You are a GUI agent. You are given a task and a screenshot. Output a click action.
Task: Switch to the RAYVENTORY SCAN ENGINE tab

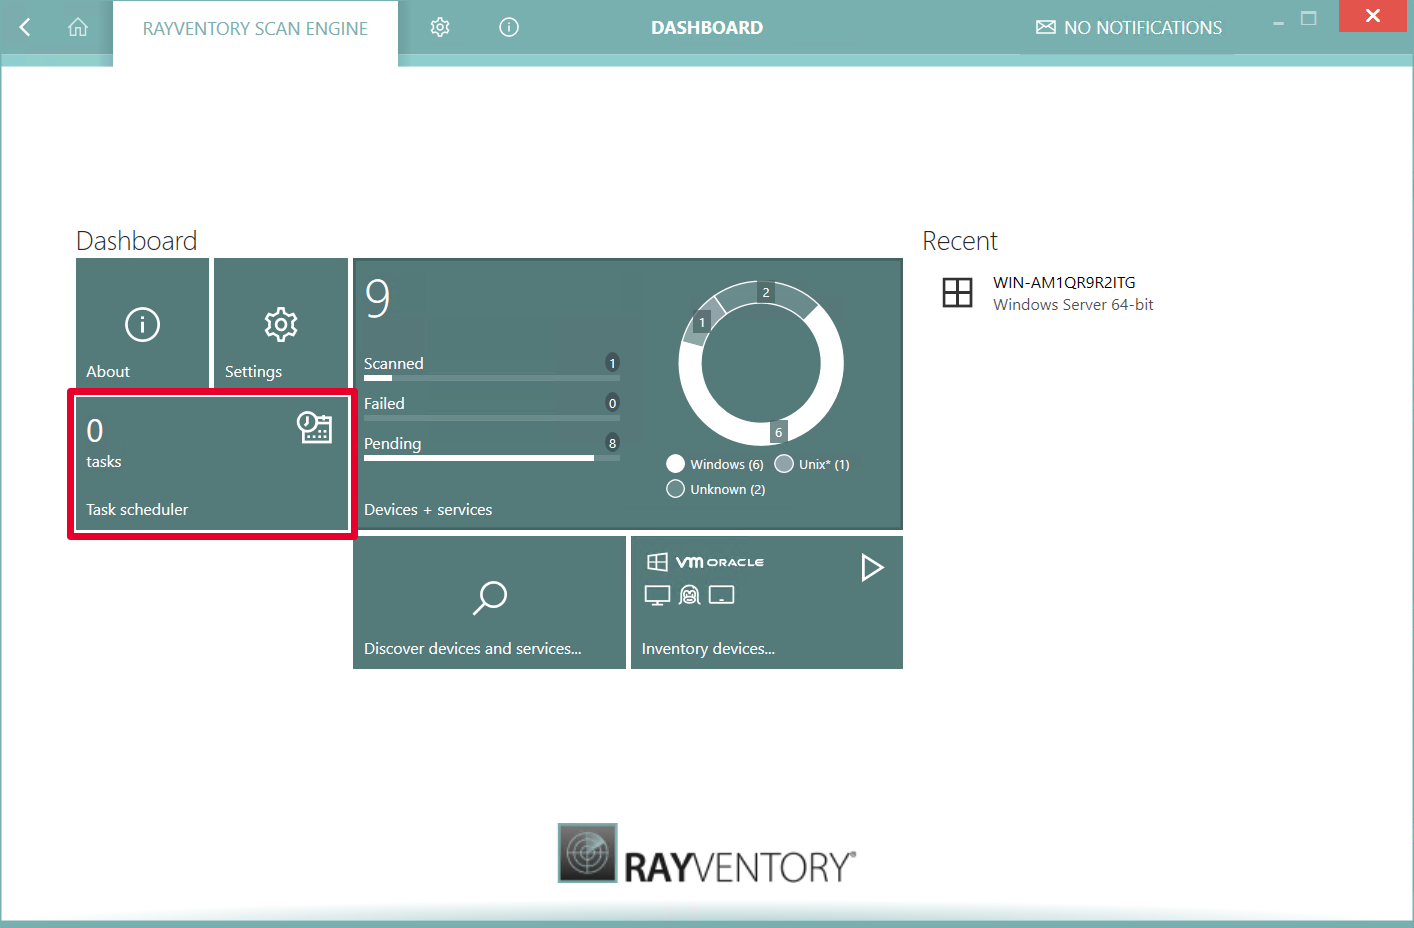click(255, 28)
